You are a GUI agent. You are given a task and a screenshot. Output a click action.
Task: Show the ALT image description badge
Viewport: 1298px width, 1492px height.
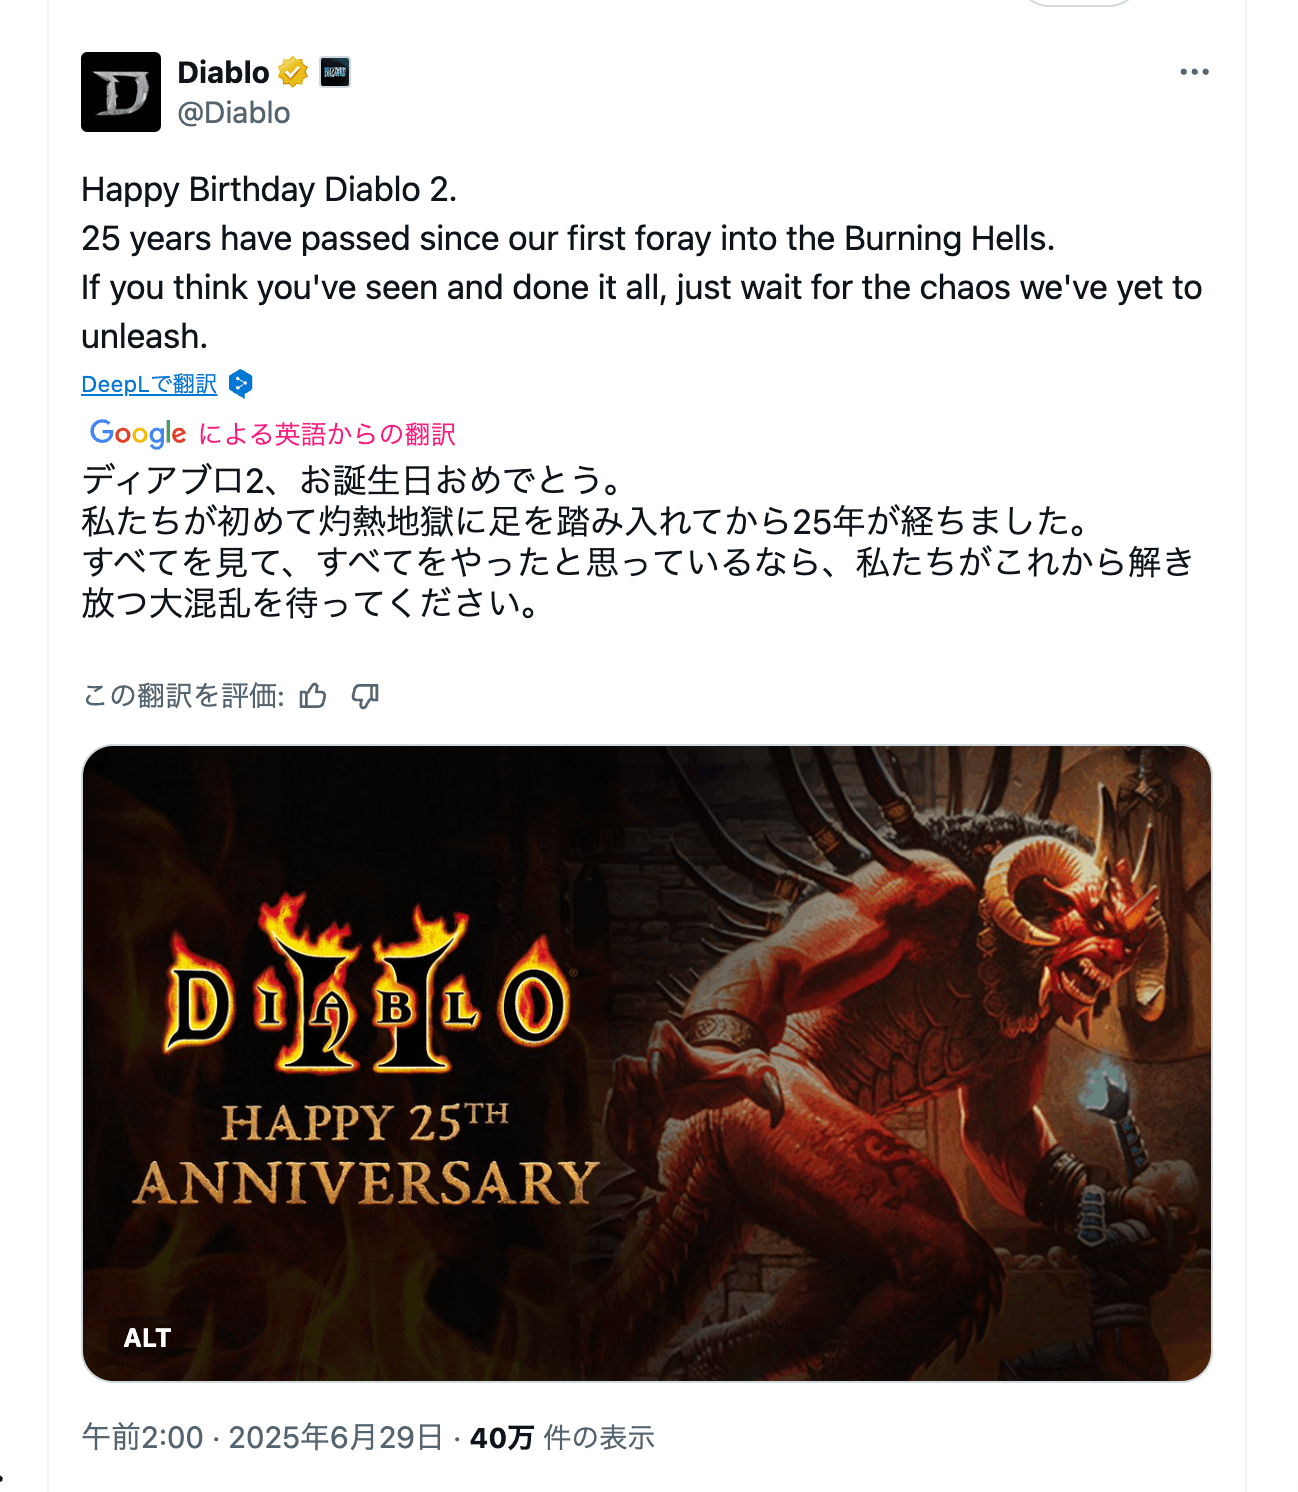pos(147,1338)
